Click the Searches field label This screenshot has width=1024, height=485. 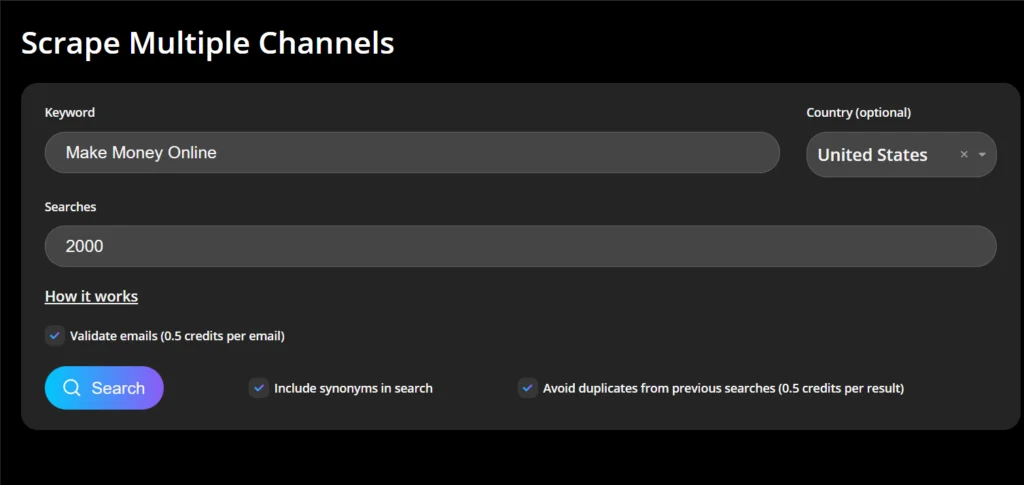tap(70, 207)
